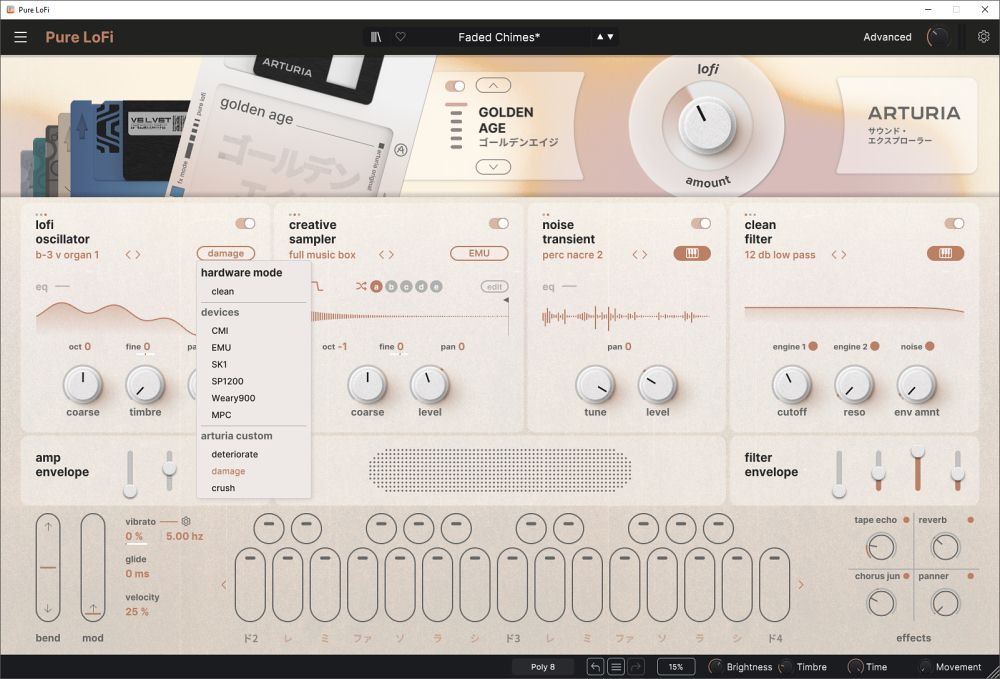
Task: Click the sampler edit button
Action: point(494,287)
